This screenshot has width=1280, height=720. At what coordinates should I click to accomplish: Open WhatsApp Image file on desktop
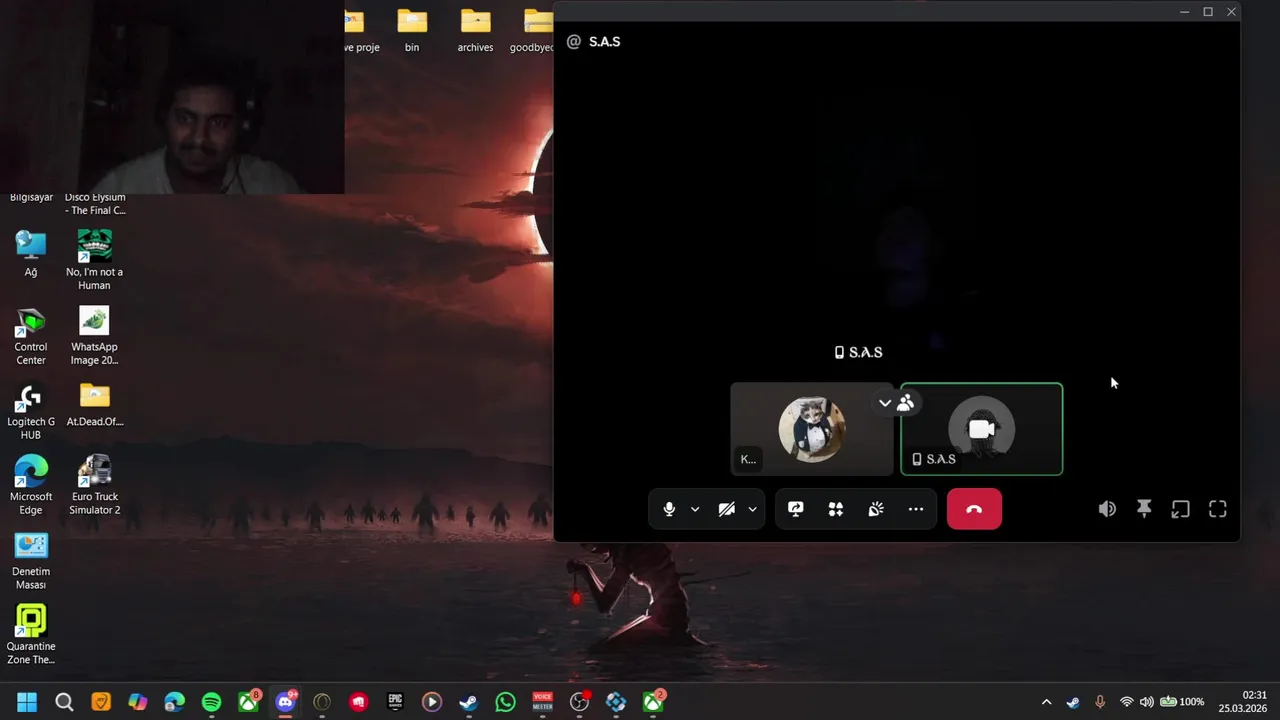[x=94, y=335]
